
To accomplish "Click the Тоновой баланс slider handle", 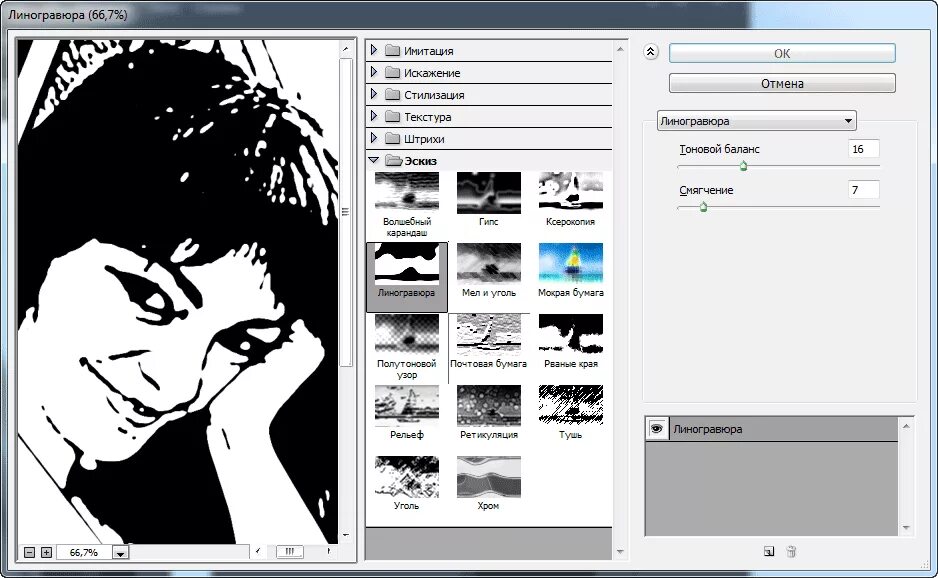I will 743,166.
